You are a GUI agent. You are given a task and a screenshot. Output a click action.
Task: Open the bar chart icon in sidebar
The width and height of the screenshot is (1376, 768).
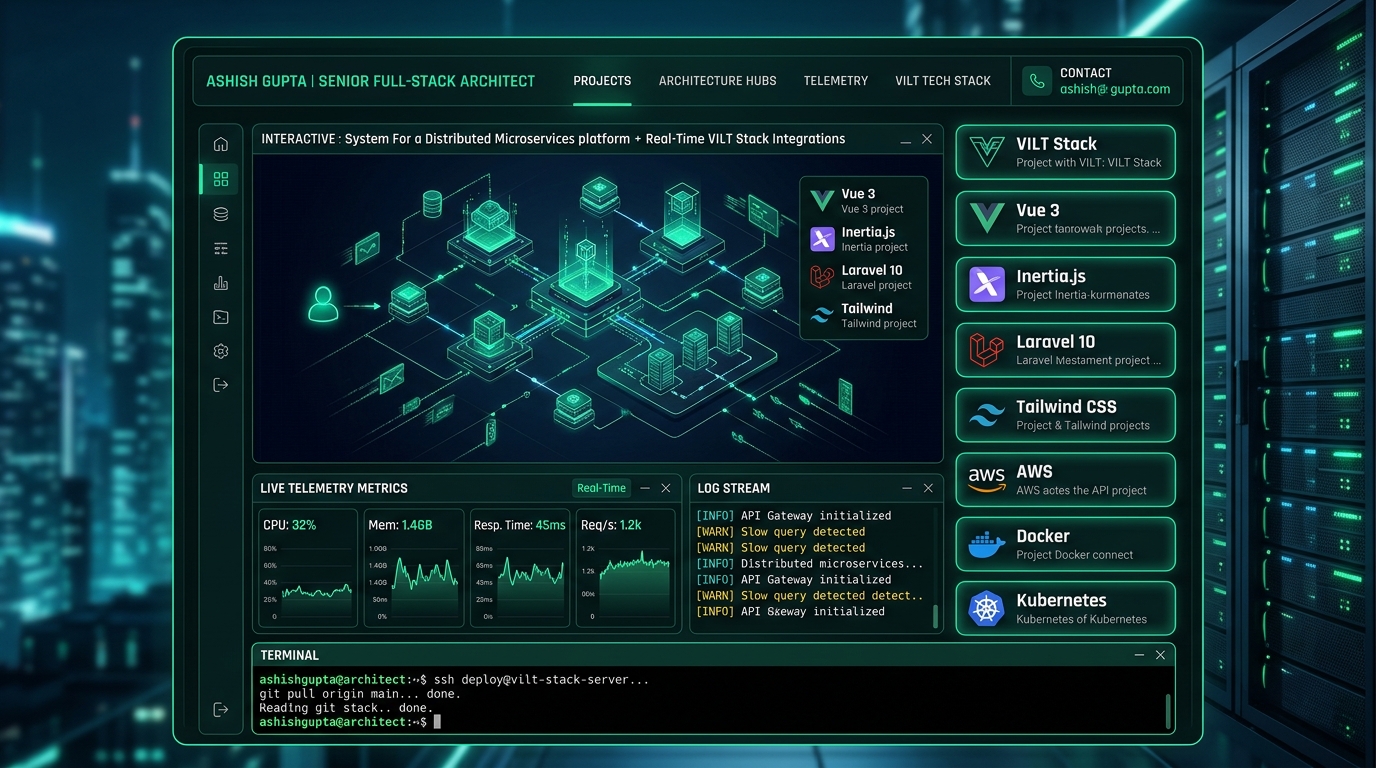[x=221, y=284]
